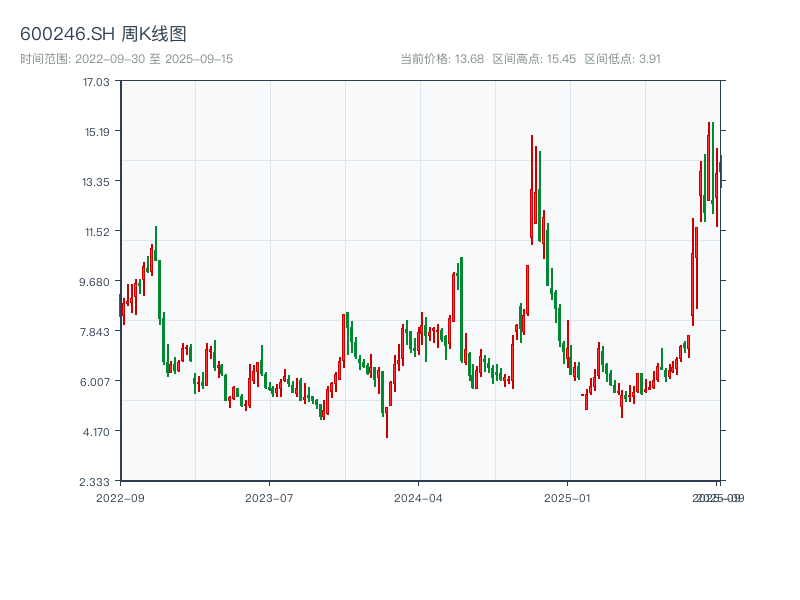Screen dimensions: 800x600
Task: Click y-axis value 13.35
Action: (x=96, y=182)
